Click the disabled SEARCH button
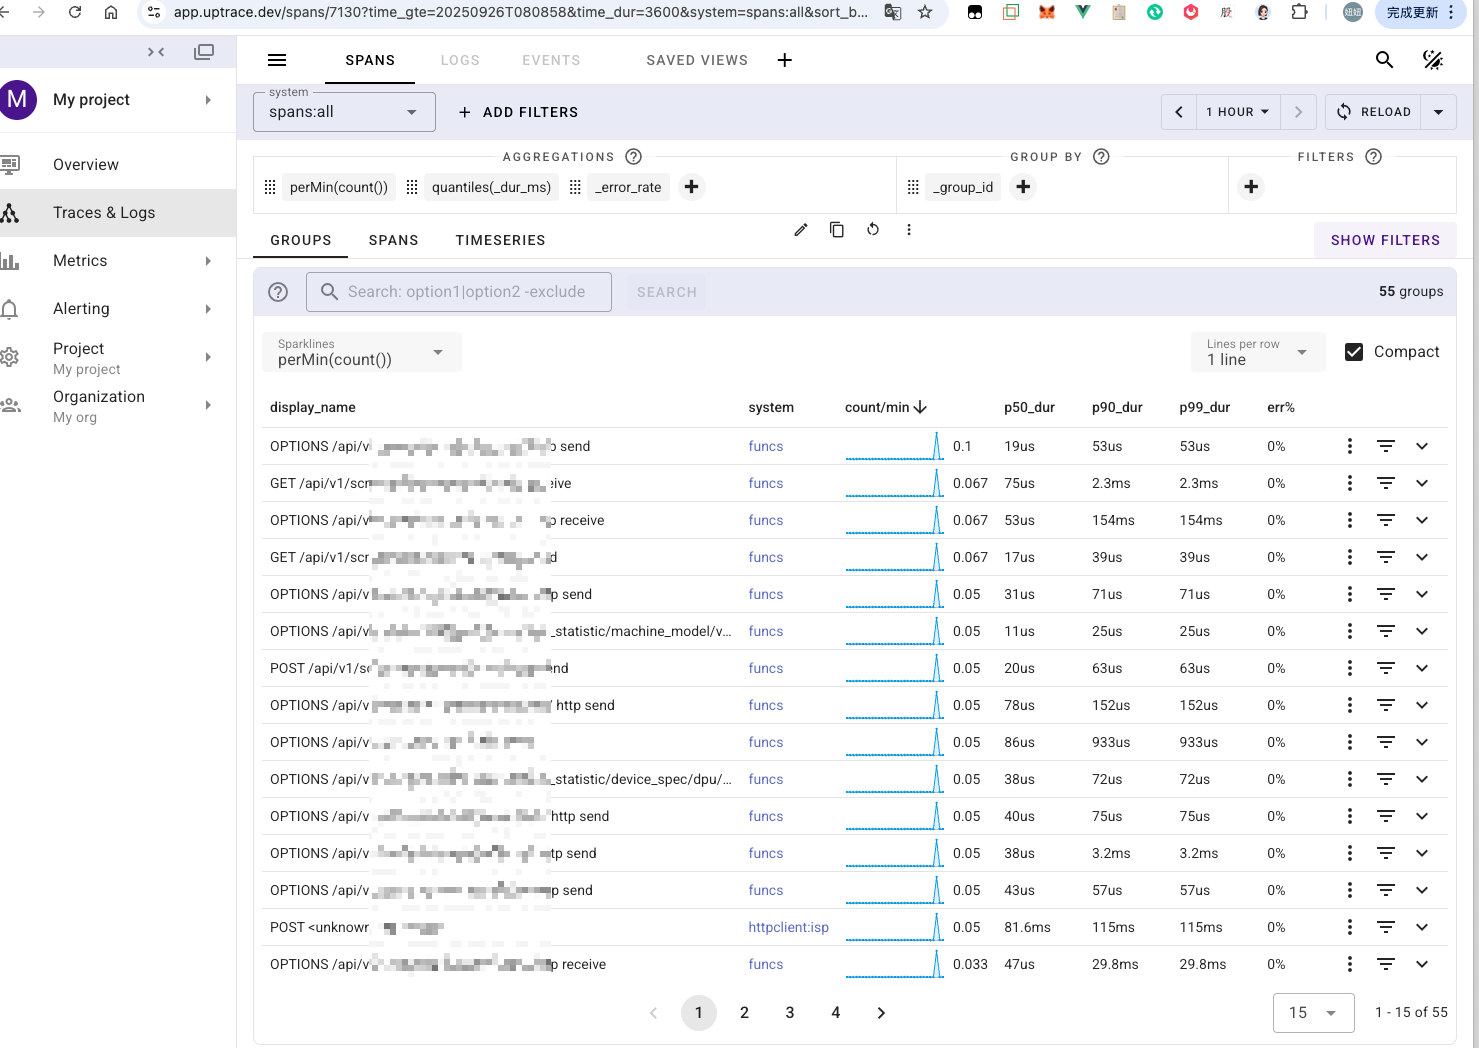The width and height of the screenshot is (1479, 1048). point(667,292)
